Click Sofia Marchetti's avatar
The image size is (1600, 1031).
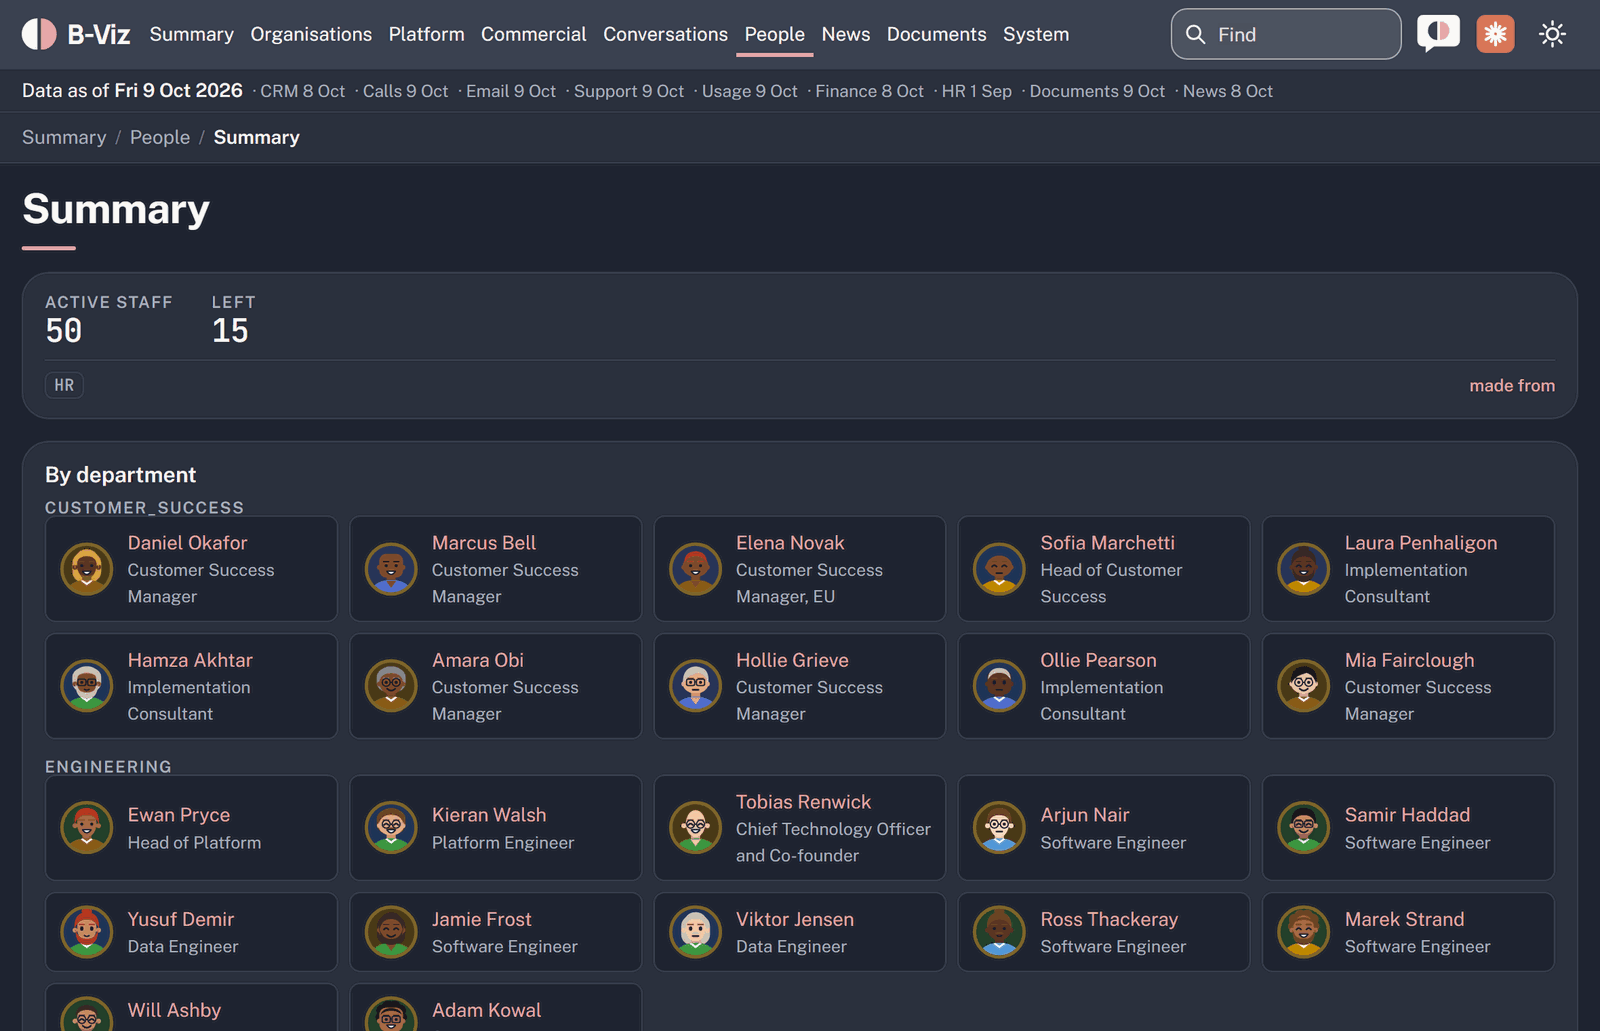999,569
